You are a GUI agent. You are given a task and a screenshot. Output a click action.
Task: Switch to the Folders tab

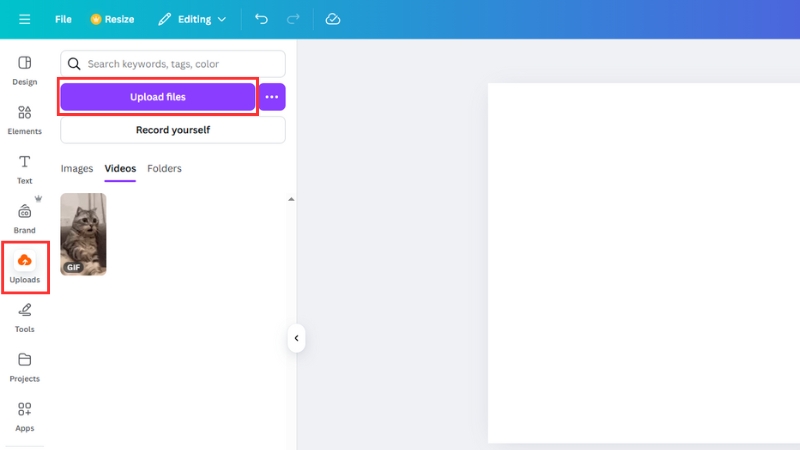click(x=164, y=169)
